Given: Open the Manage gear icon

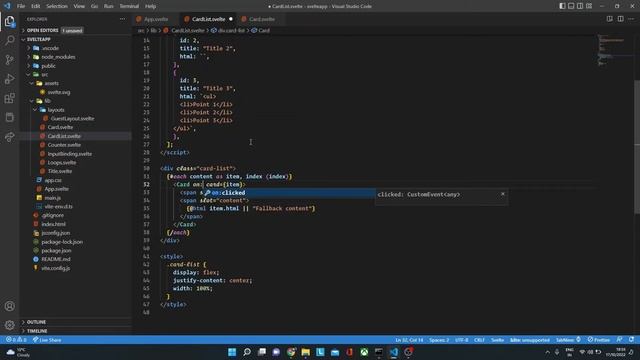Looking at the screenshot, I should click(x=9, y=325).
